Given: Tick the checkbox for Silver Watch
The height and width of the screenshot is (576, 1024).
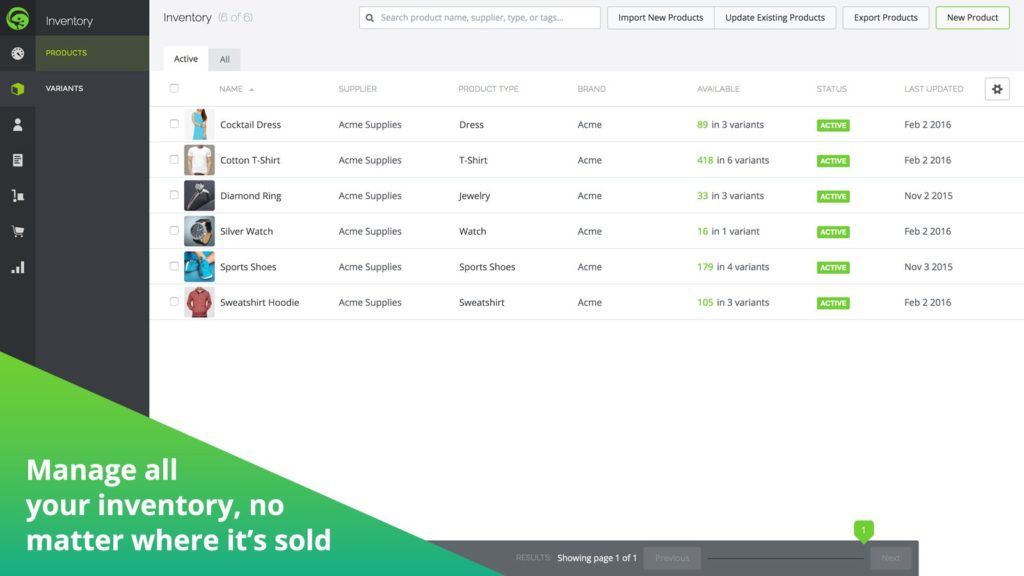Looking at the screenshot, I should pyautogui.click(x=174, y=230).
